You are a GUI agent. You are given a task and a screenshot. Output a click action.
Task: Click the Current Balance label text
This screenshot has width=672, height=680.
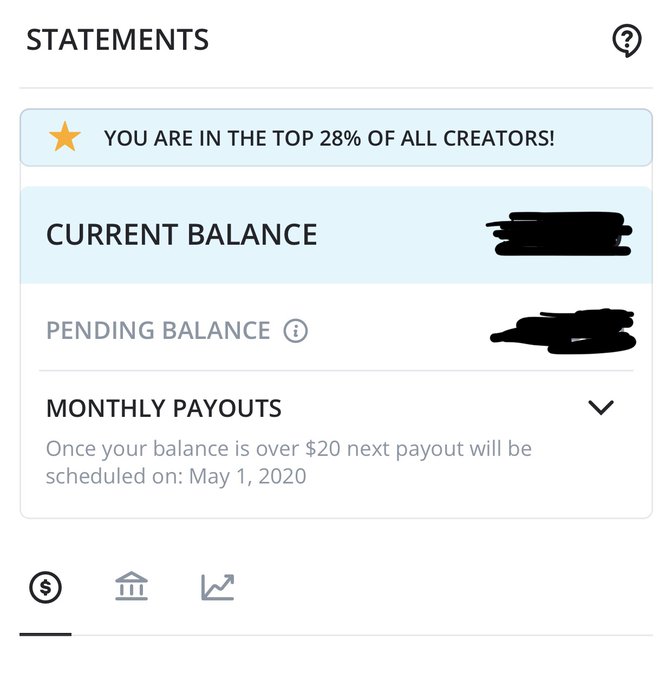(x=182, y=235)
